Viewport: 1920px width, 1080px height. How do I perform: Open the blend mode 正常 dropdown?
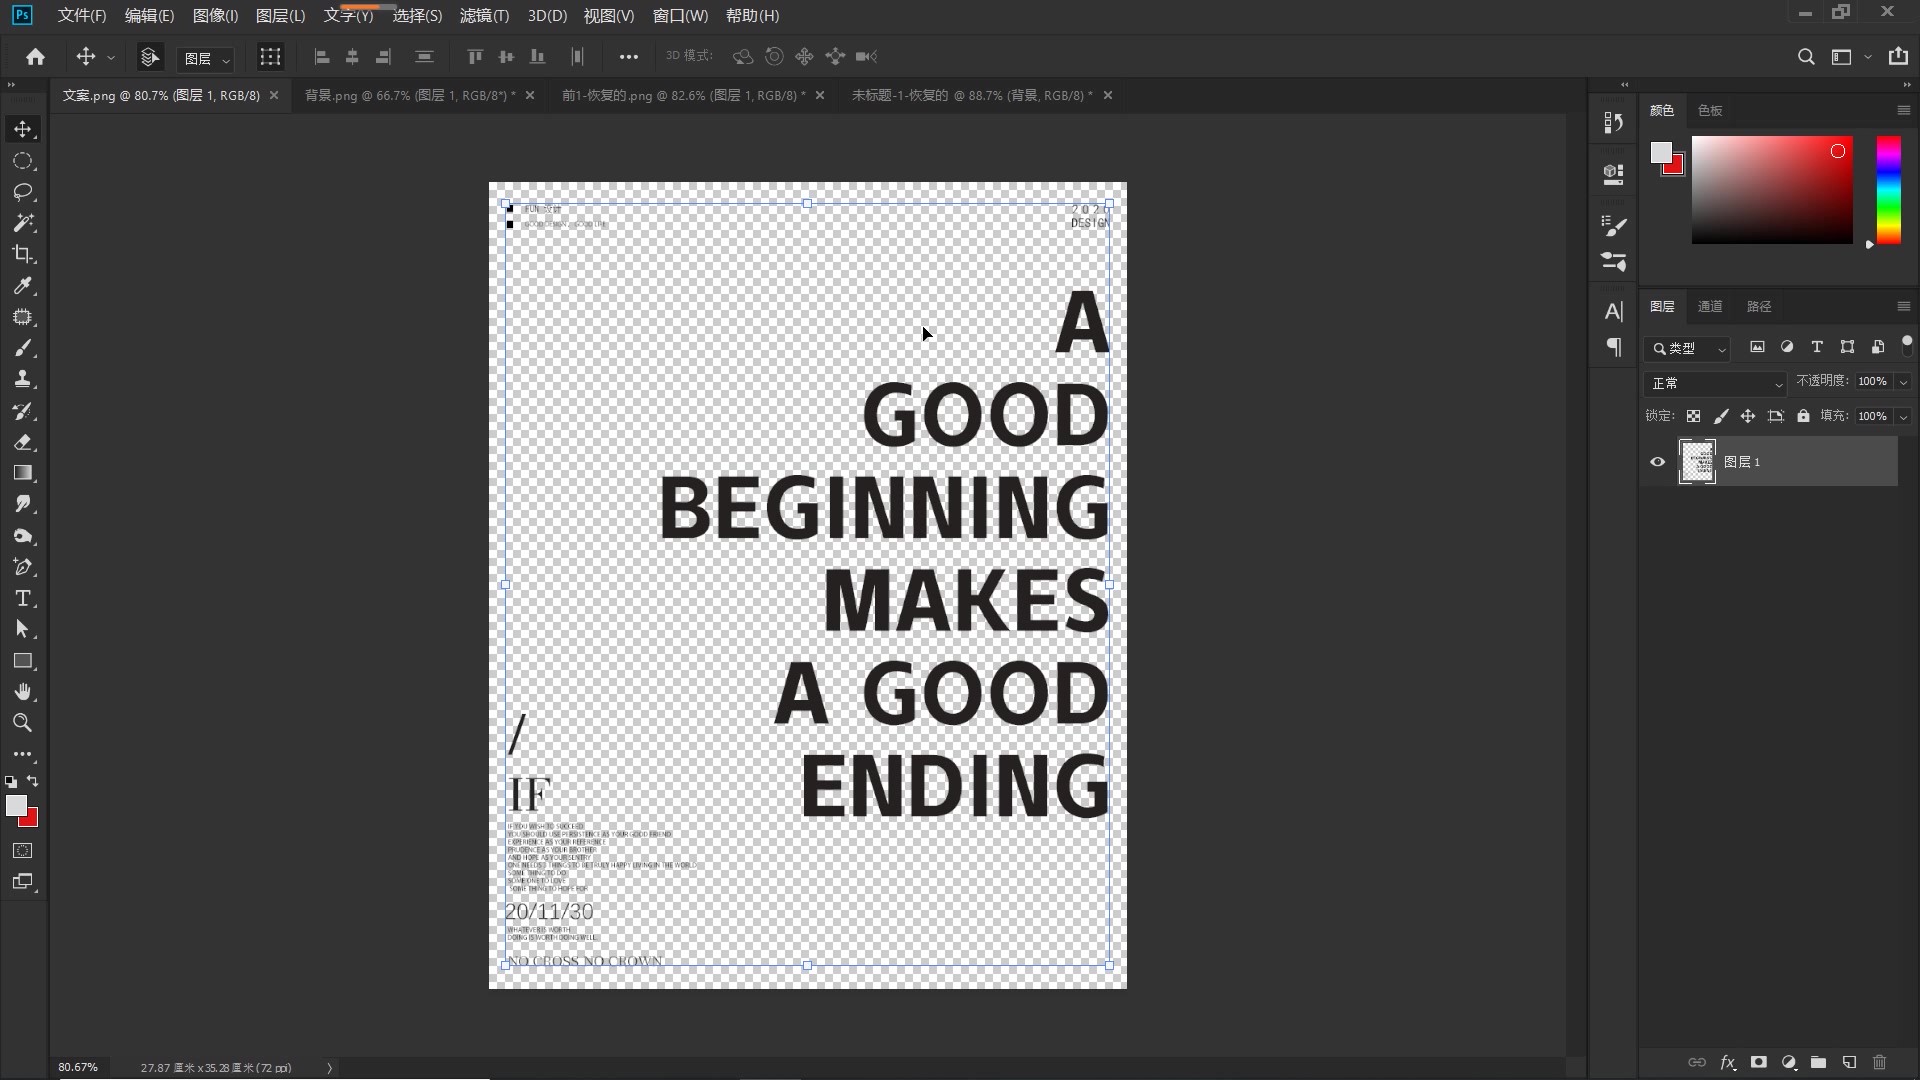pos(1715,383)
